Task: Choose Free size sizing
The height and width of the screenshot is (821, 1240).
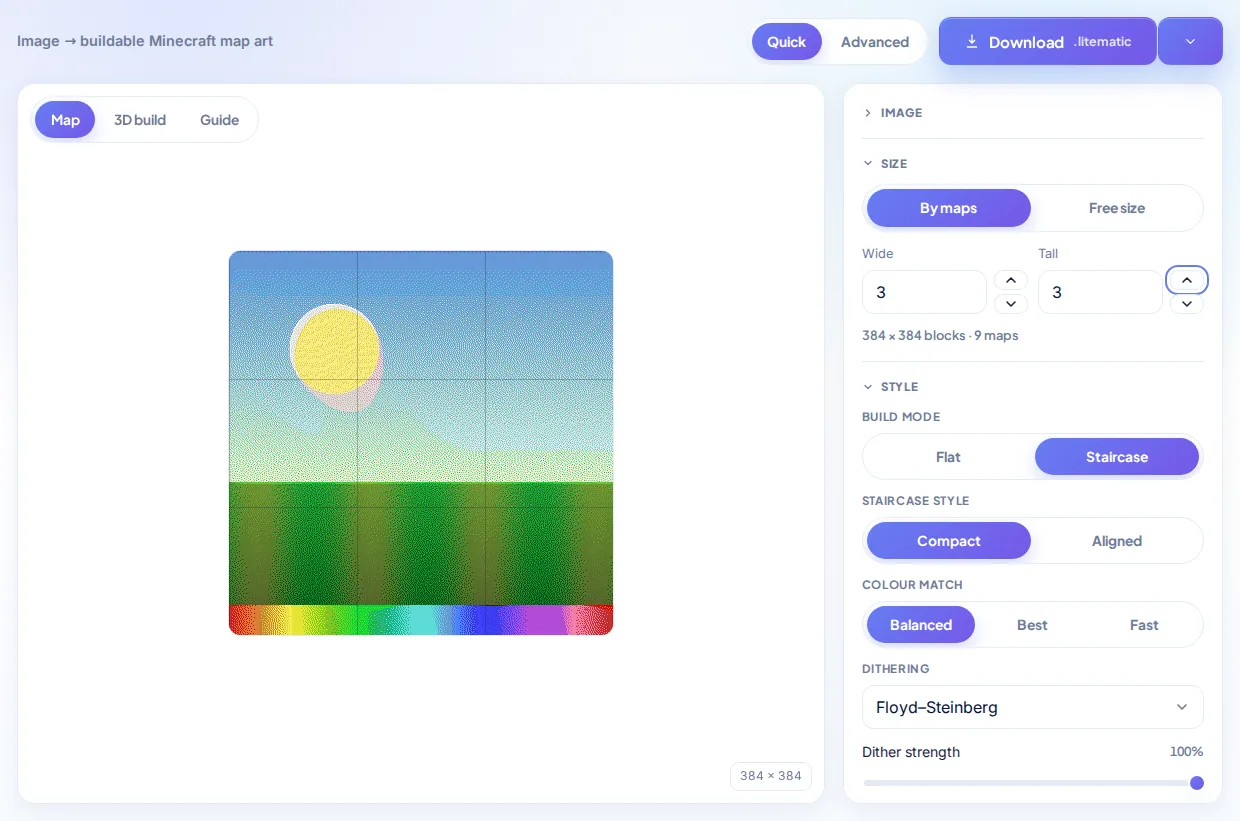Action: tap(1116, 208)
